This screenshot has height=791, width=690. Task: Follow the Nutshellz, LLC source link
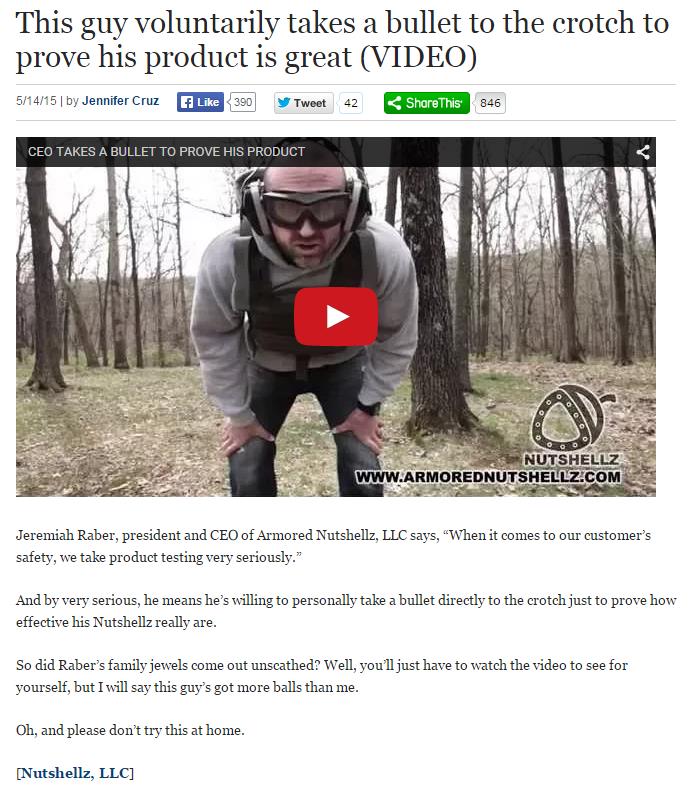pos(75,773)
